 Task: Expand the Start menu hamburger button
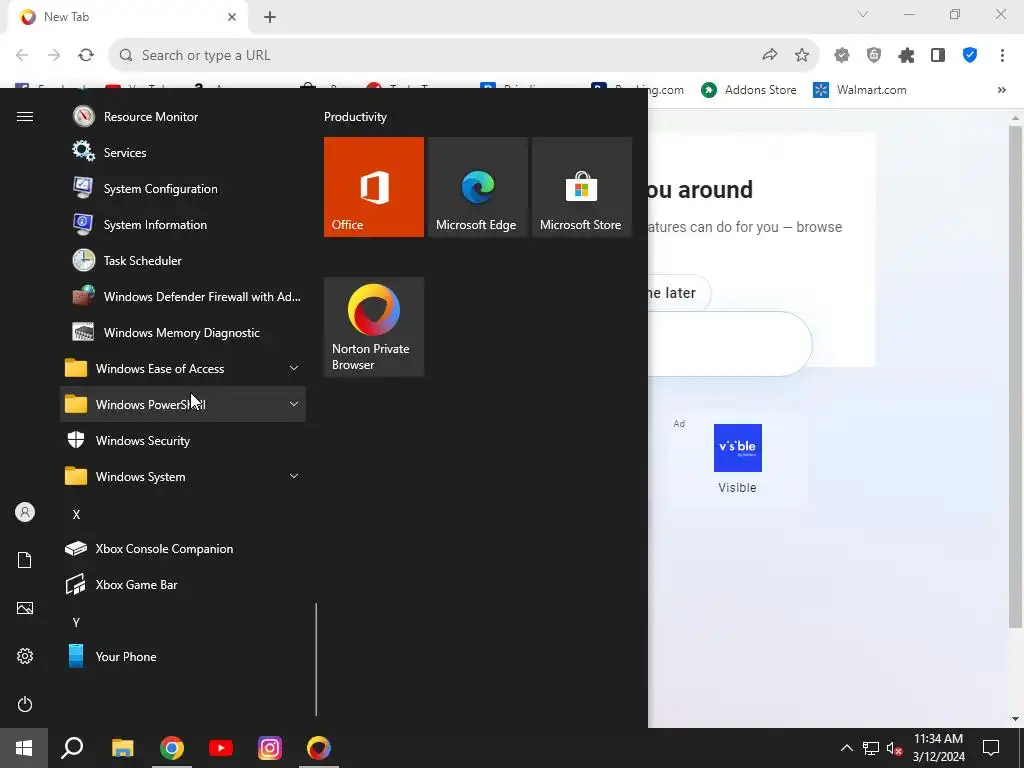[x=25, y=117]
